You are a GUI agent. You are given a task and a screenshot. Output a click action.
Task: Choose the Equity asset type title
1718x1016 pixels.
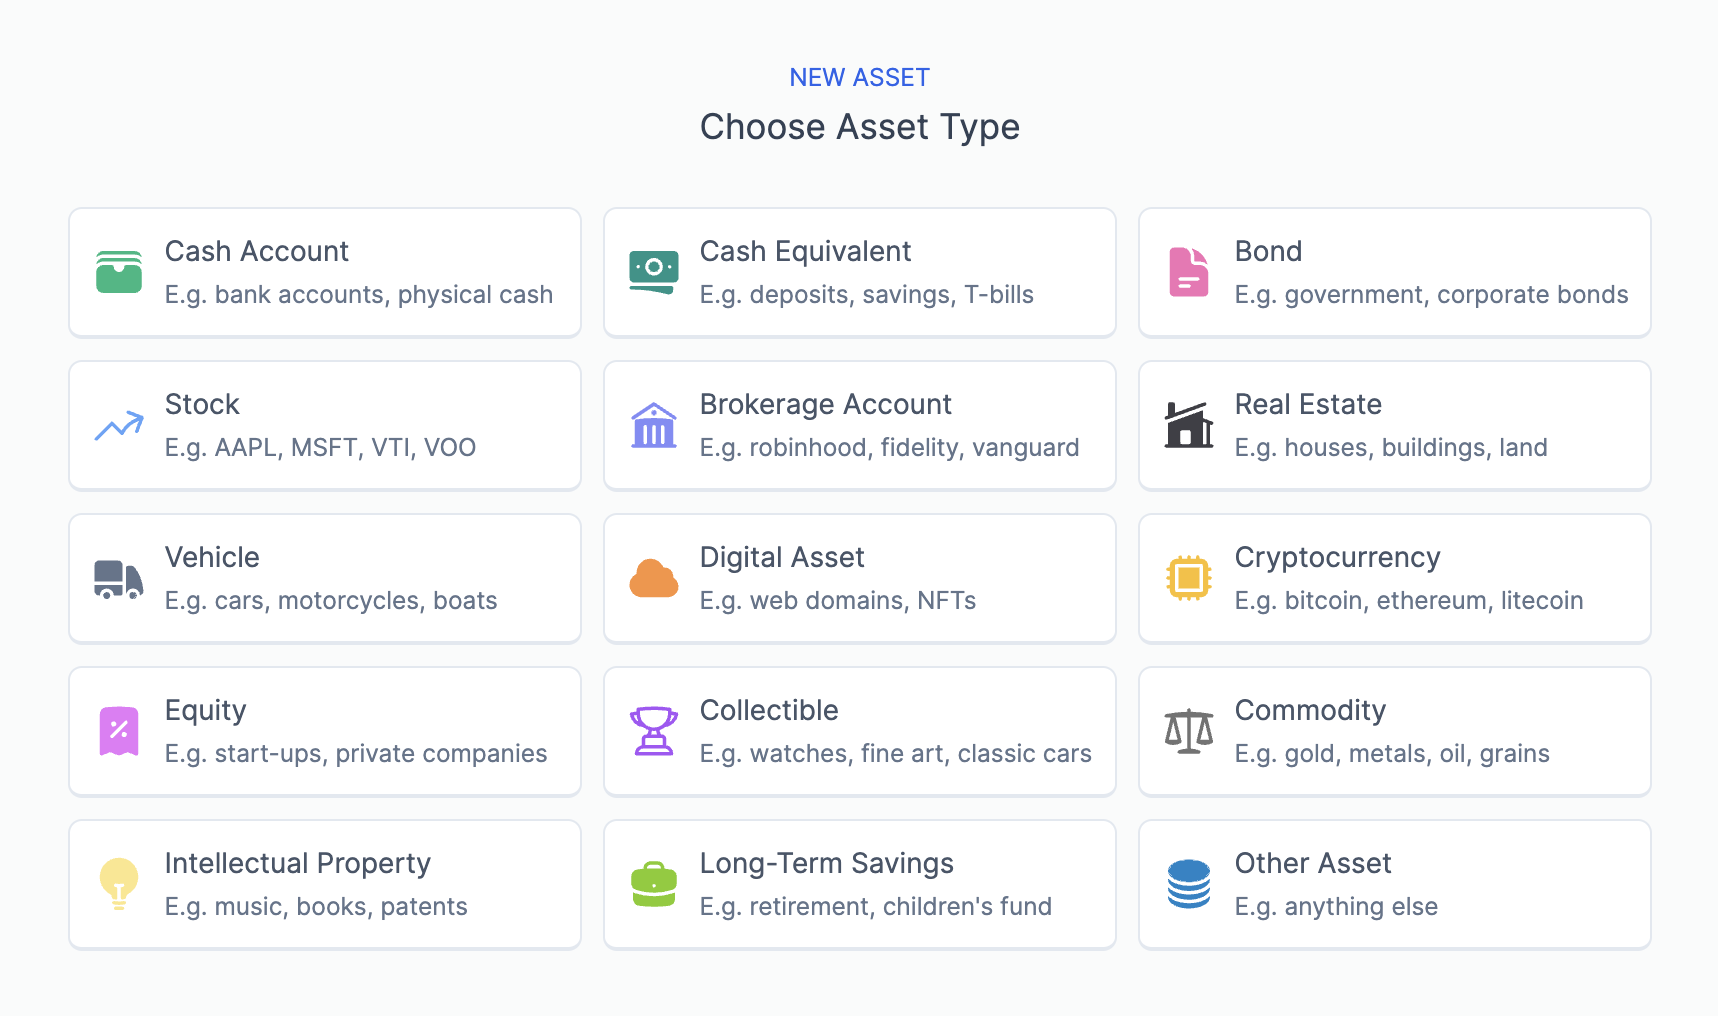pos(205,711)
